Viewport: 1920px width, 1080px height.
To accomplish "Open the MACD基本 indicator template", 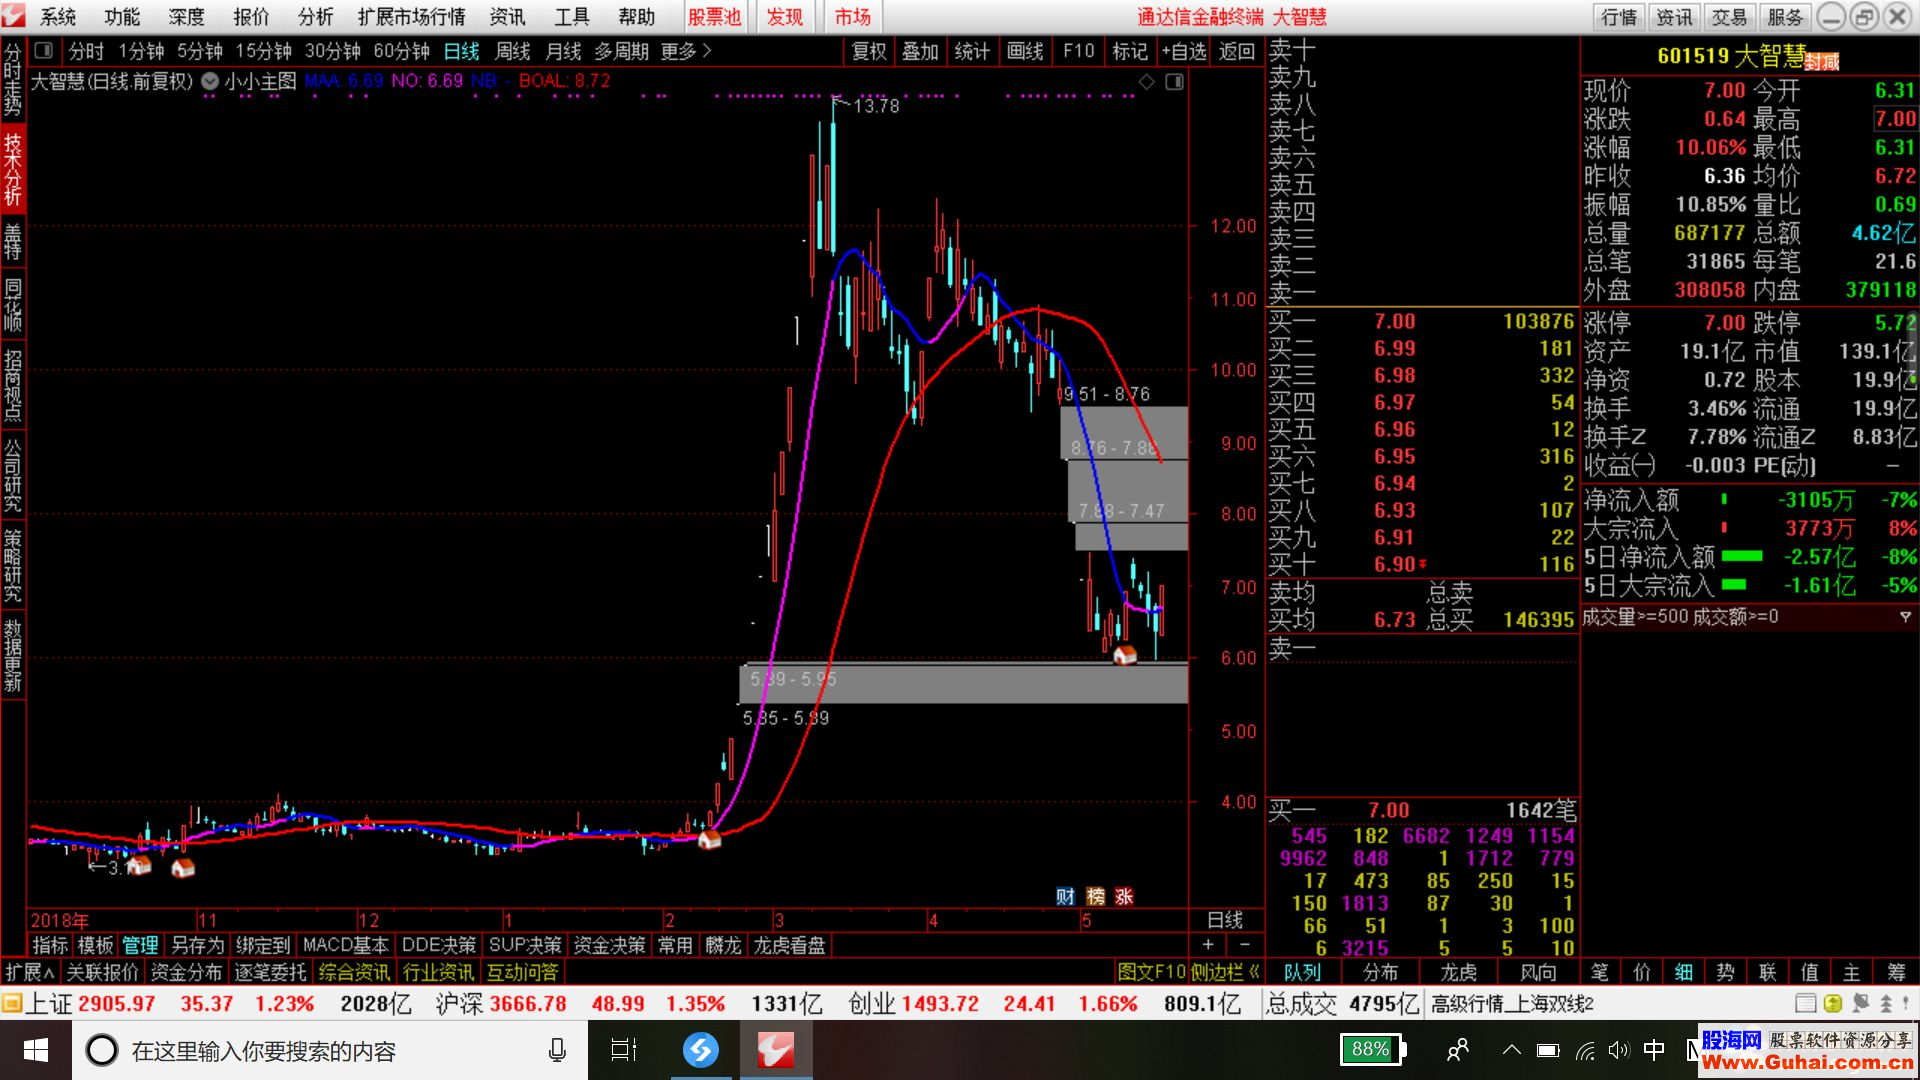I will point(346,945).
